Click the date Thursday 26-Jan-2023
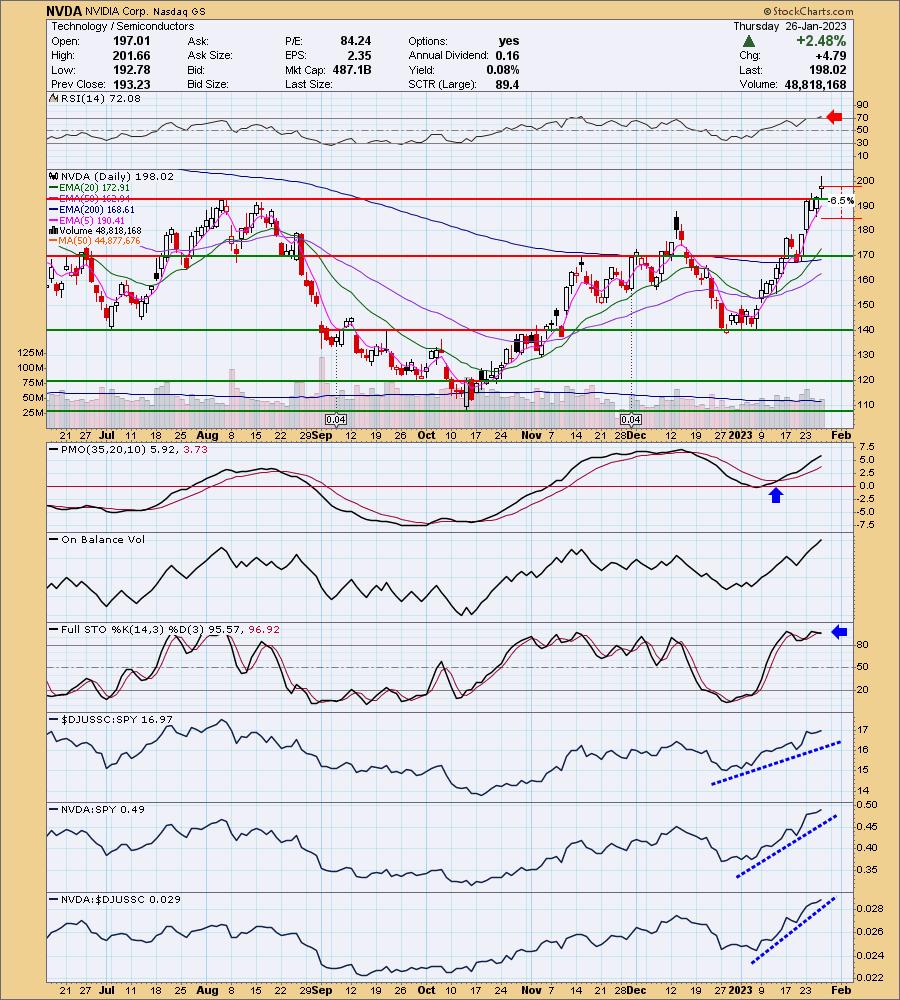Screen dimensions: 900x1000 point(790,26)
